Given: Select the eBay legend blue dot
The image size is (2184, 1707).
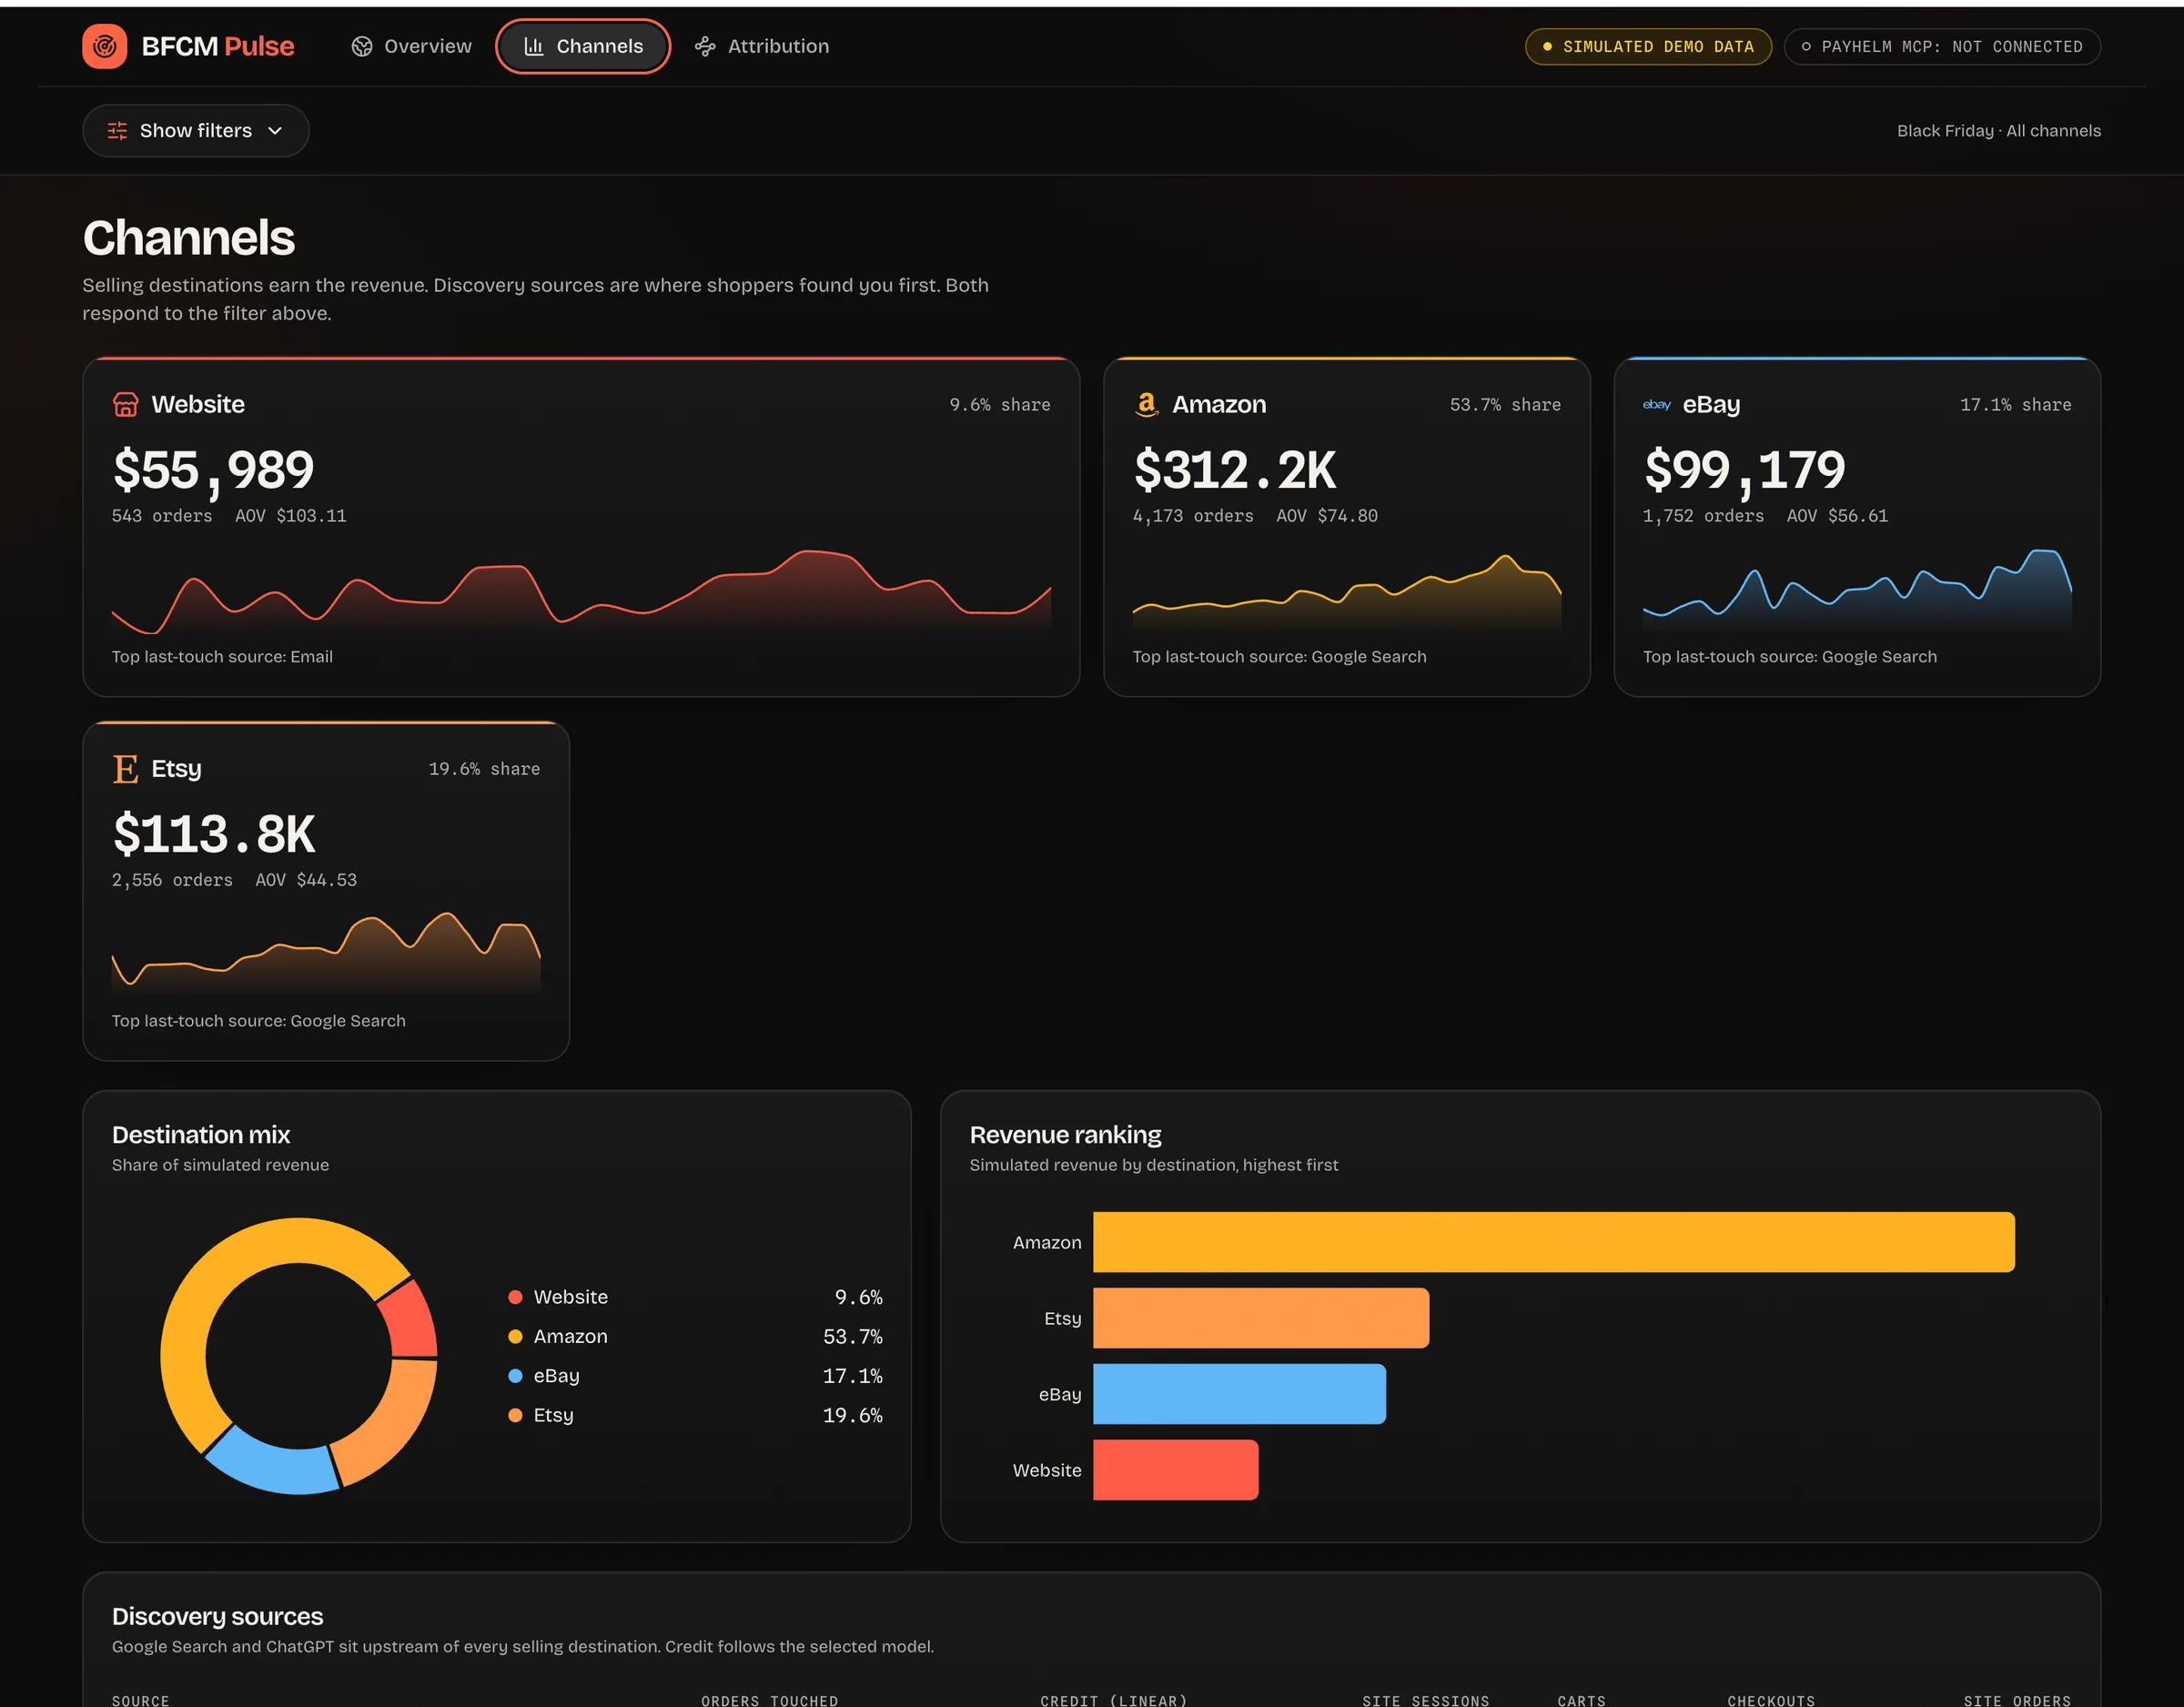Looking at the screenshot, I should click(x=515, y=1376).
